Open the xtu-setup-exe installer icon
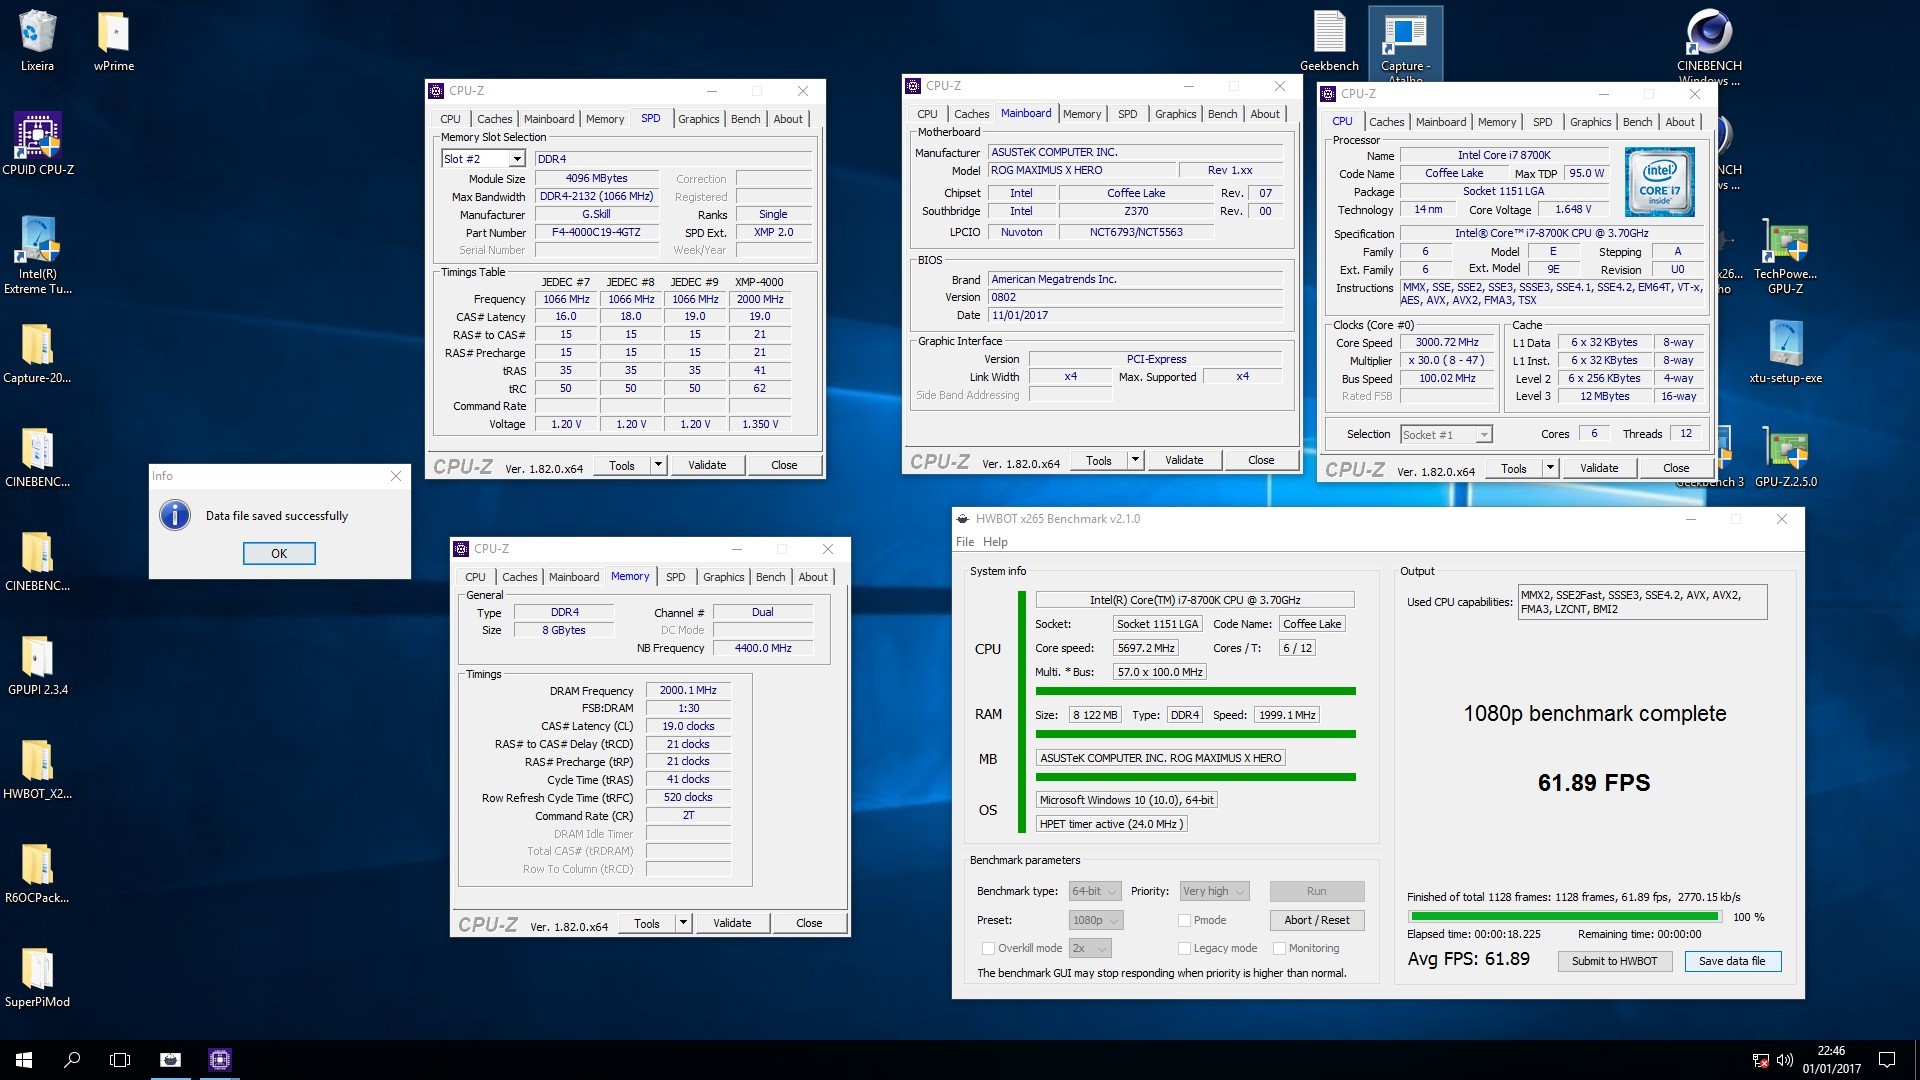Viewport: 1920px width, 1080px height. 1785,353
